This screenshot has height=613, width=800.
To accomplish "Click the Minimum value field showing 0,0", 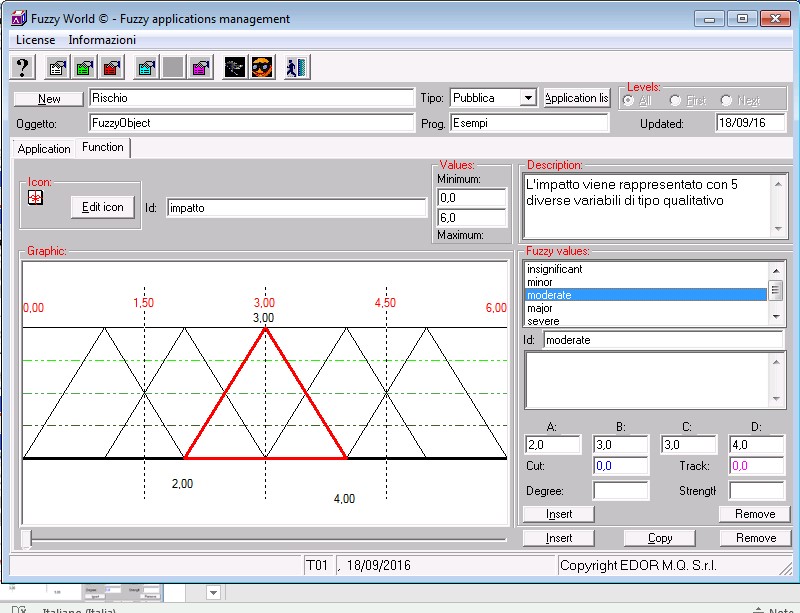I will pos(472,198).
